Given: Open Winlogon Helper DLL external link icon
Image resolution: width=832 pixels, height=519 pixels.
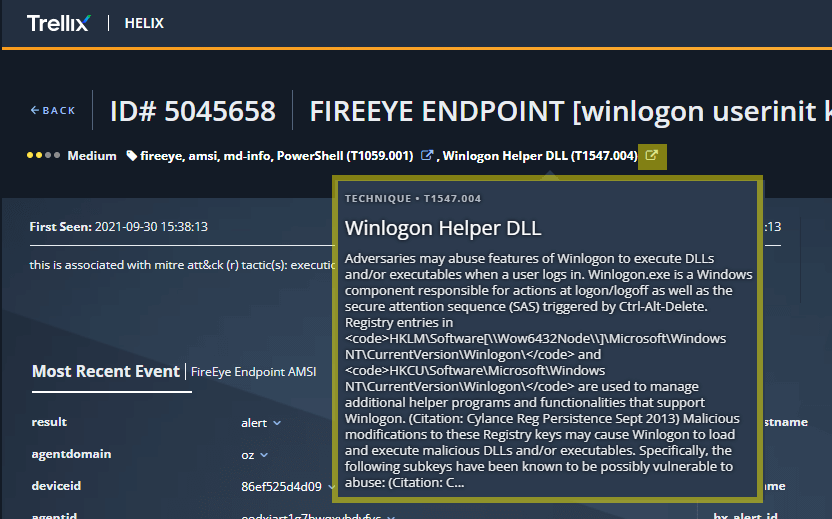Looking at the screenshot, I should coord(652,156).
